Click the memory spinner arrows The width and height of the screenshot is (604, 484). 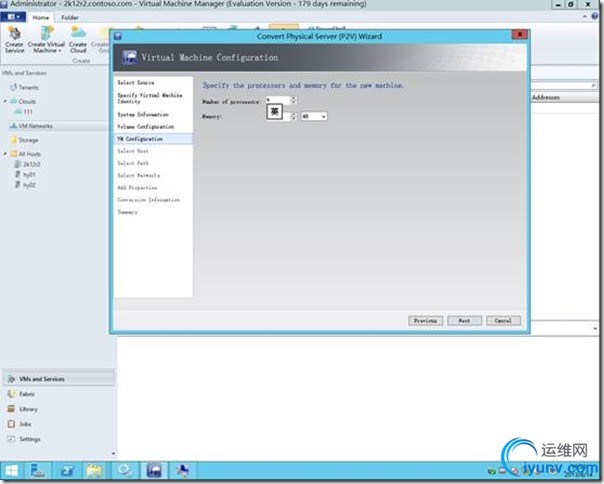tap(294, 116)
